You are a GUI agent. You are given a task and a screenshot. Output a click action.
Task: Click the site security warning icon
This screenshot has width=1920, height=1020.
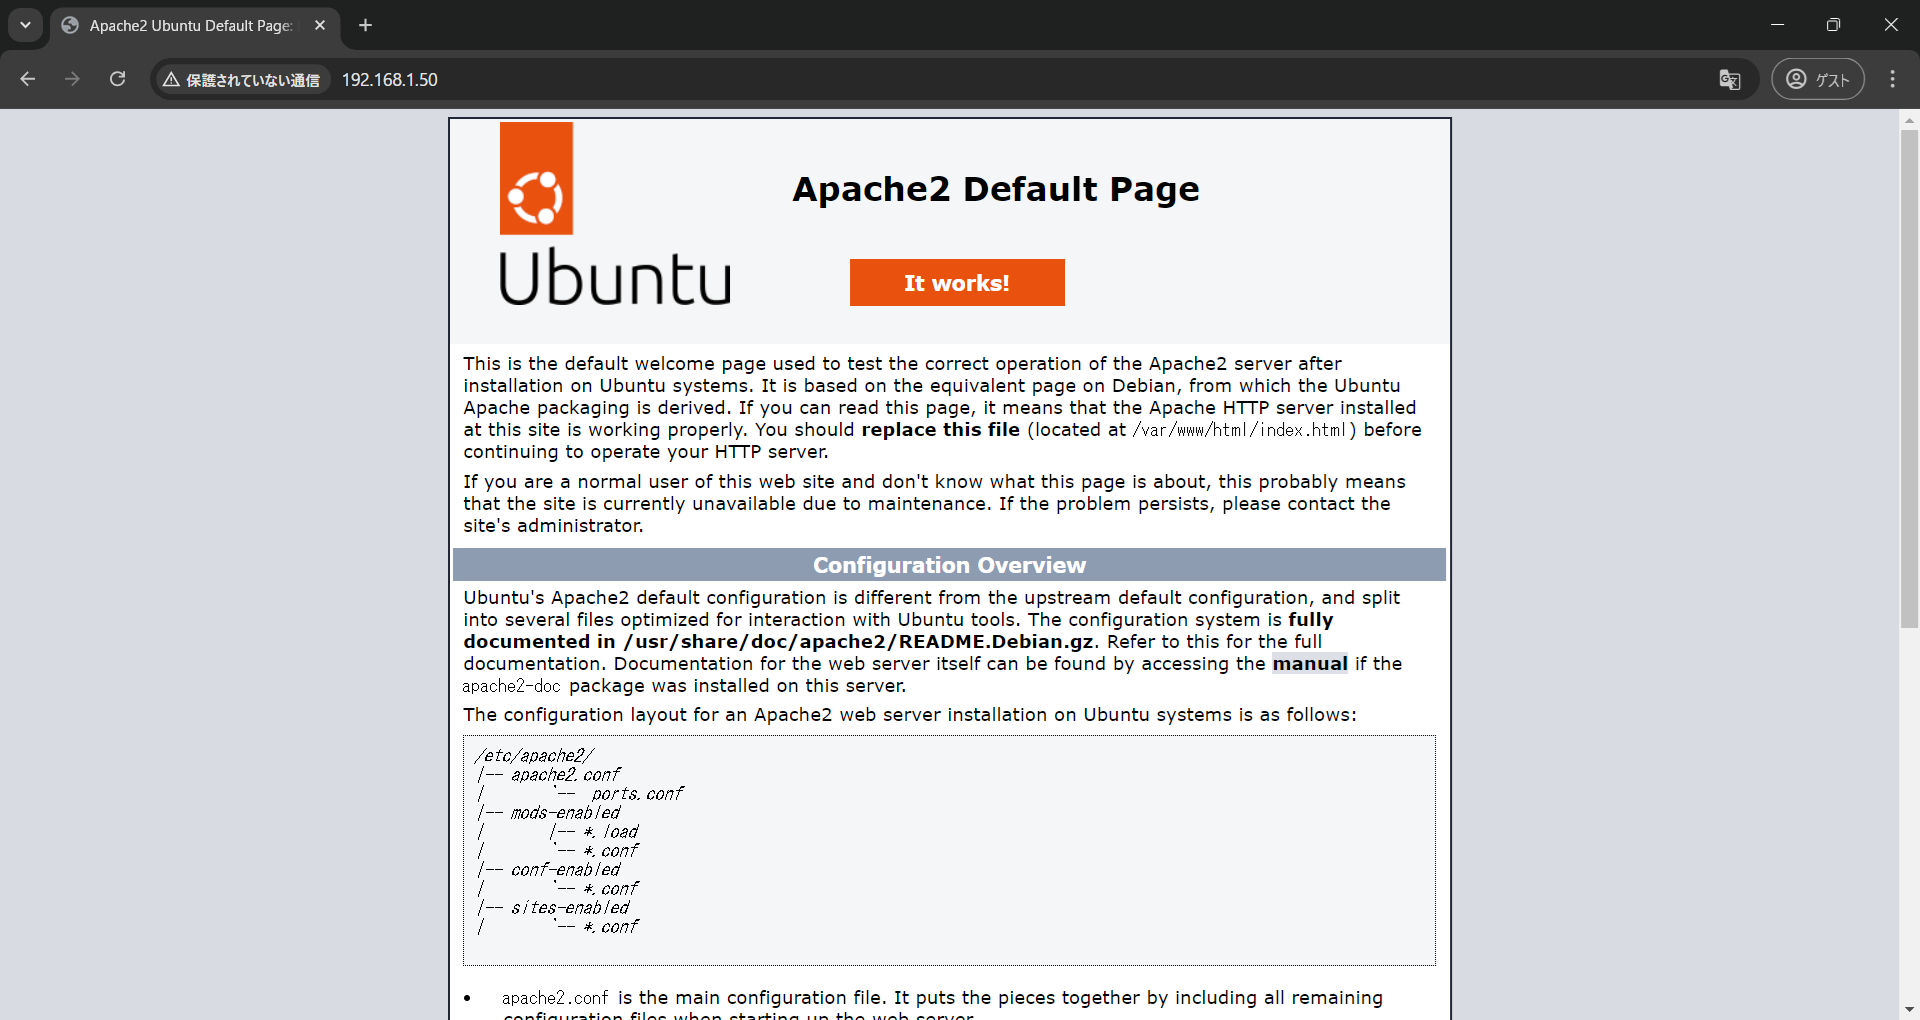click(170, 80)
